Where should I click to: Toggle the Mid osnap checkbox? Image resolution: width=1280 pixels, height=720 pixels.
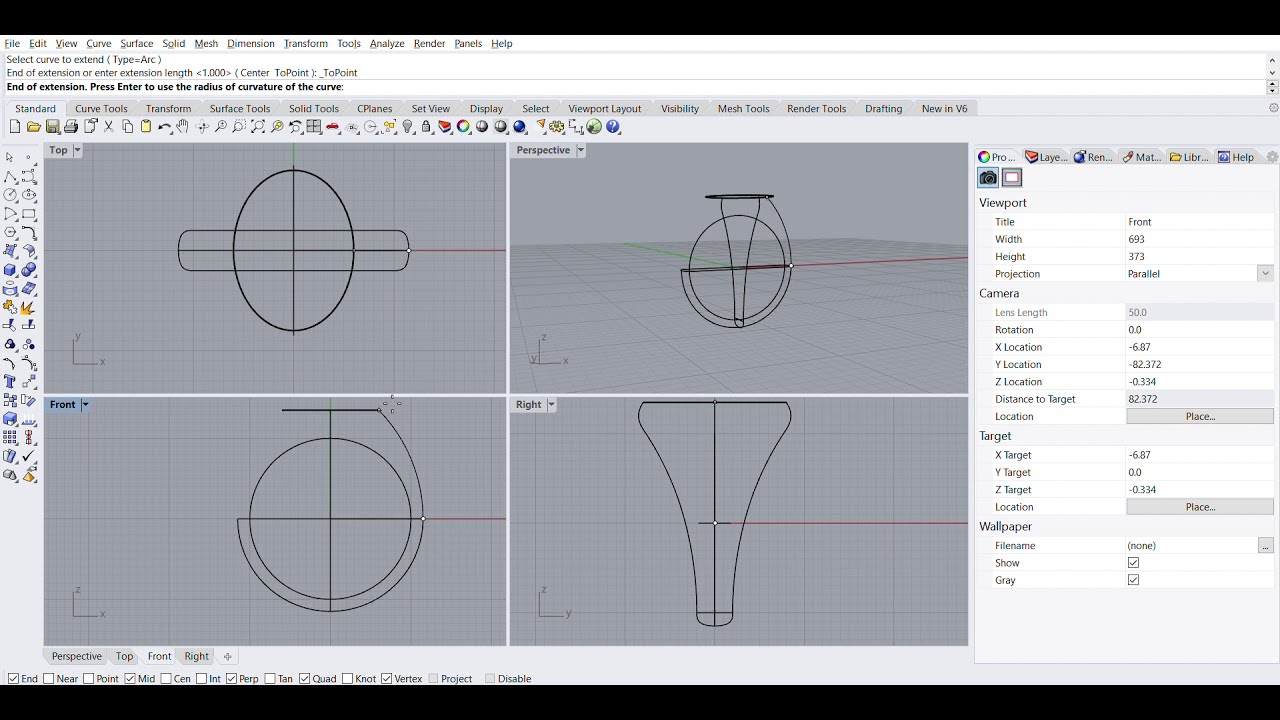pos(130,679)
